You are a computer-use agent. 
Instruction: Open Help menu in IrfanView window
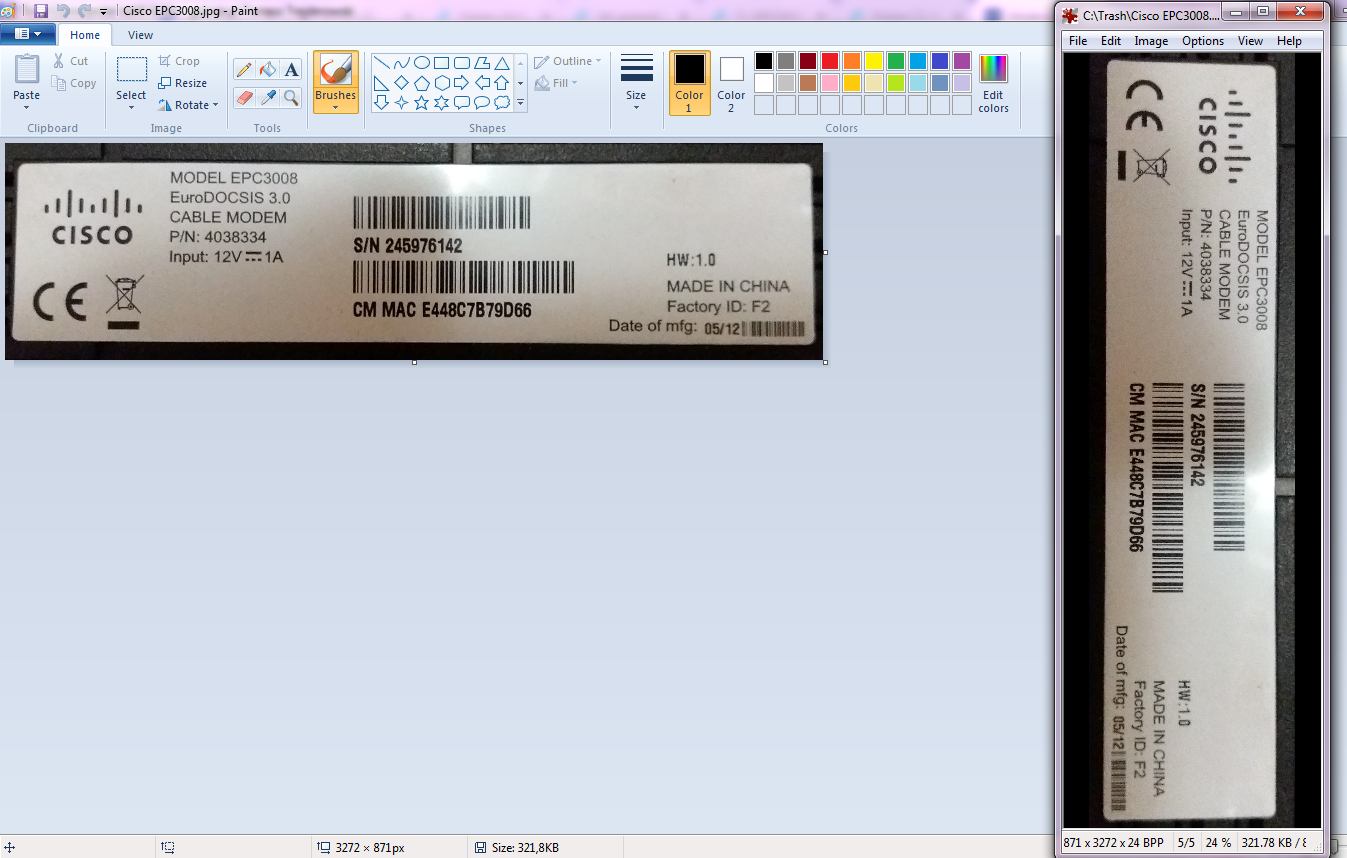click(x=1290, y=41)
